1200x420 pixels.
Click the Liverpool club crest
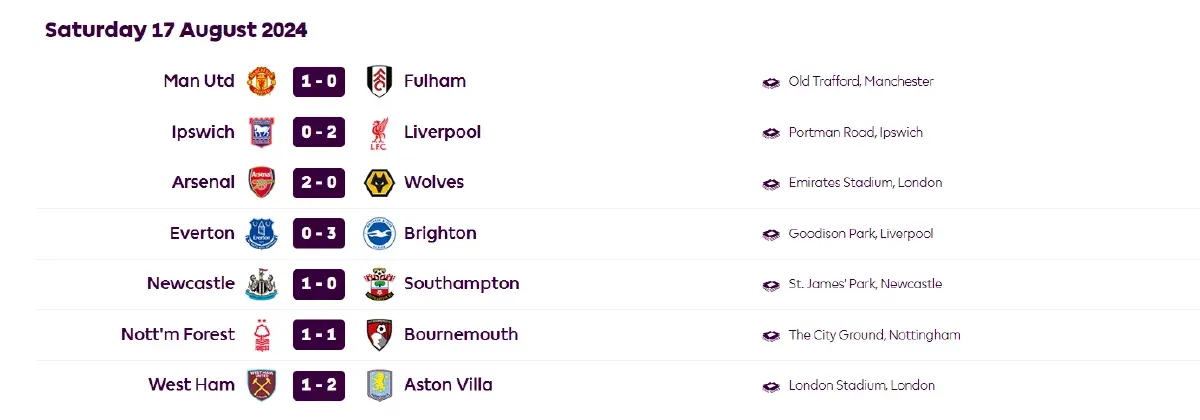[x=379, y=133]
